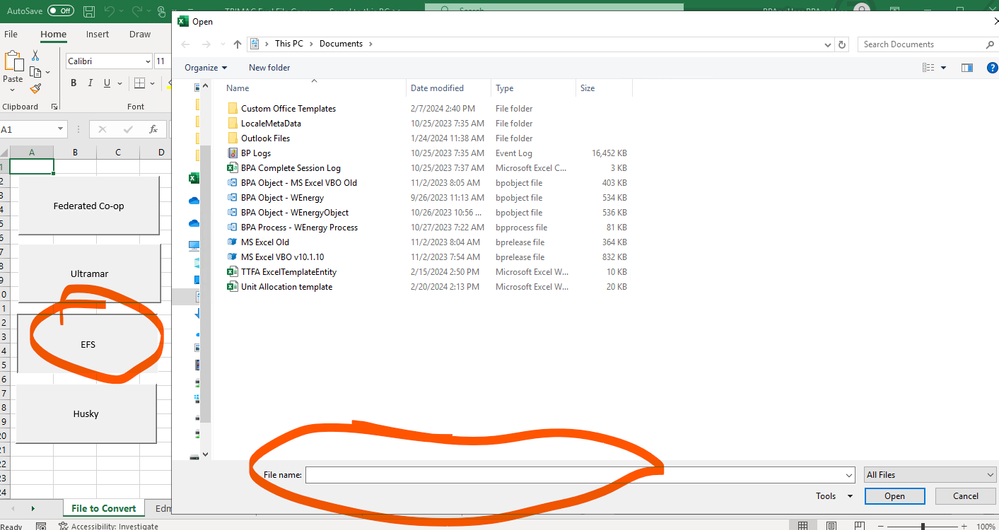Viewport: 999px width, 530px height.
Task: Click the zoom slider in status bar
Action: (x=922, y=525)
